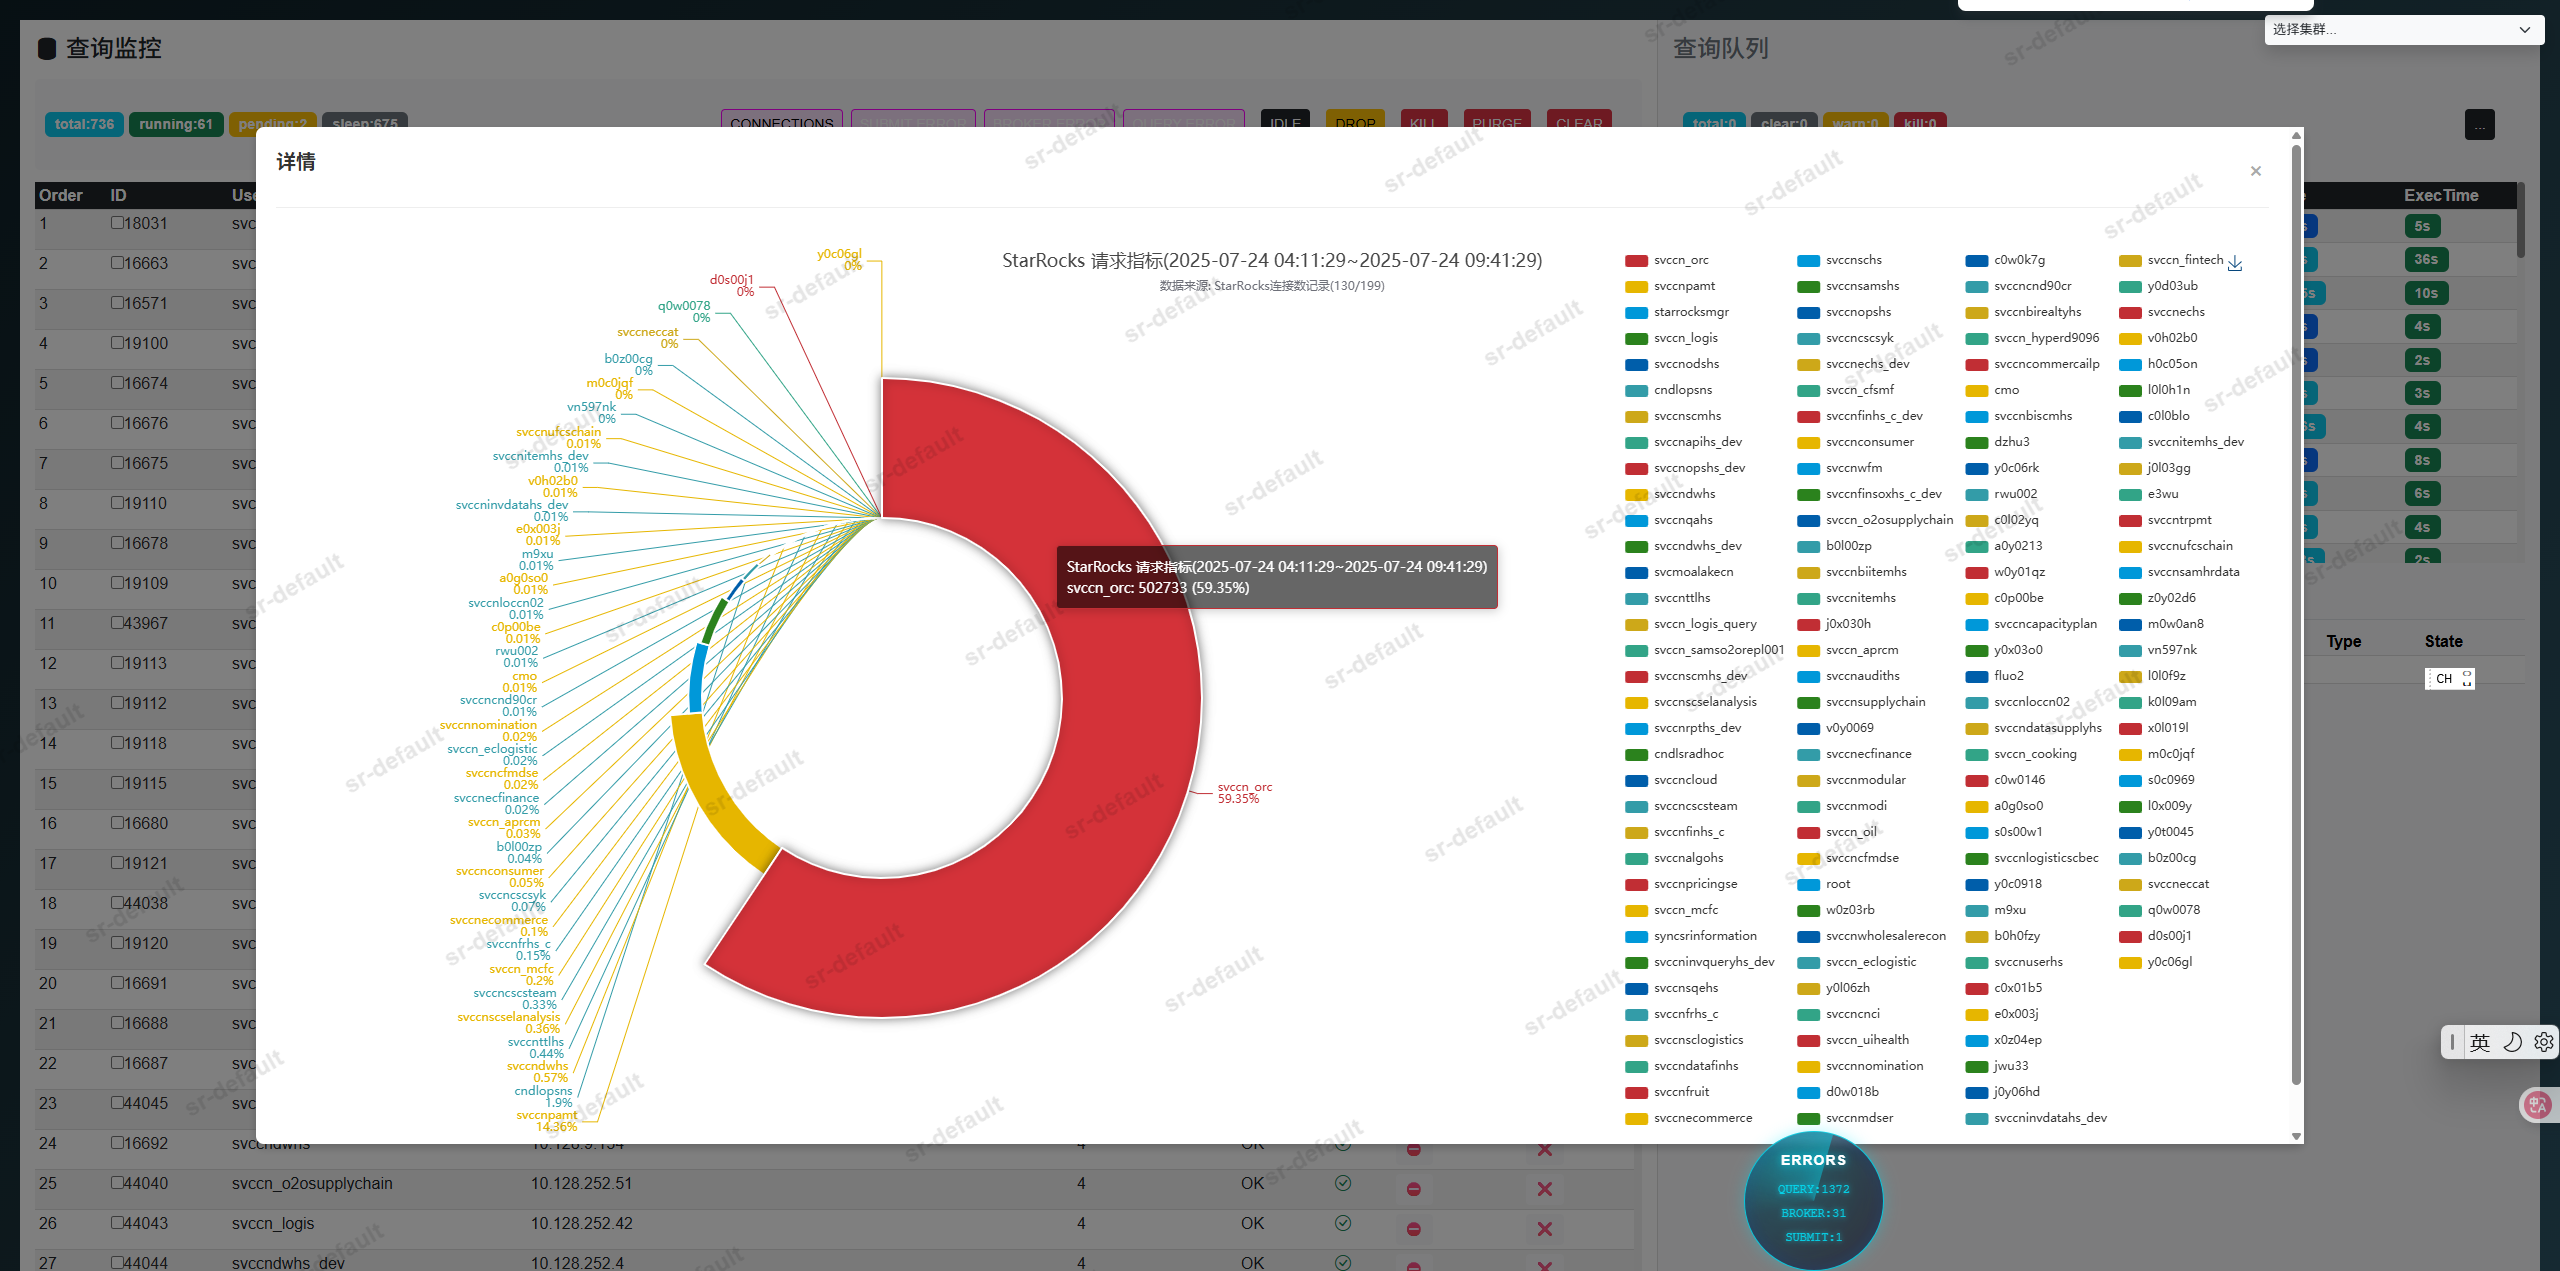The width and height of the screenshot is (2560, 1271).
Task: Select IP 10.128.252.42 in row 26
Action: pyautogui.click(x=581, y=1223)
